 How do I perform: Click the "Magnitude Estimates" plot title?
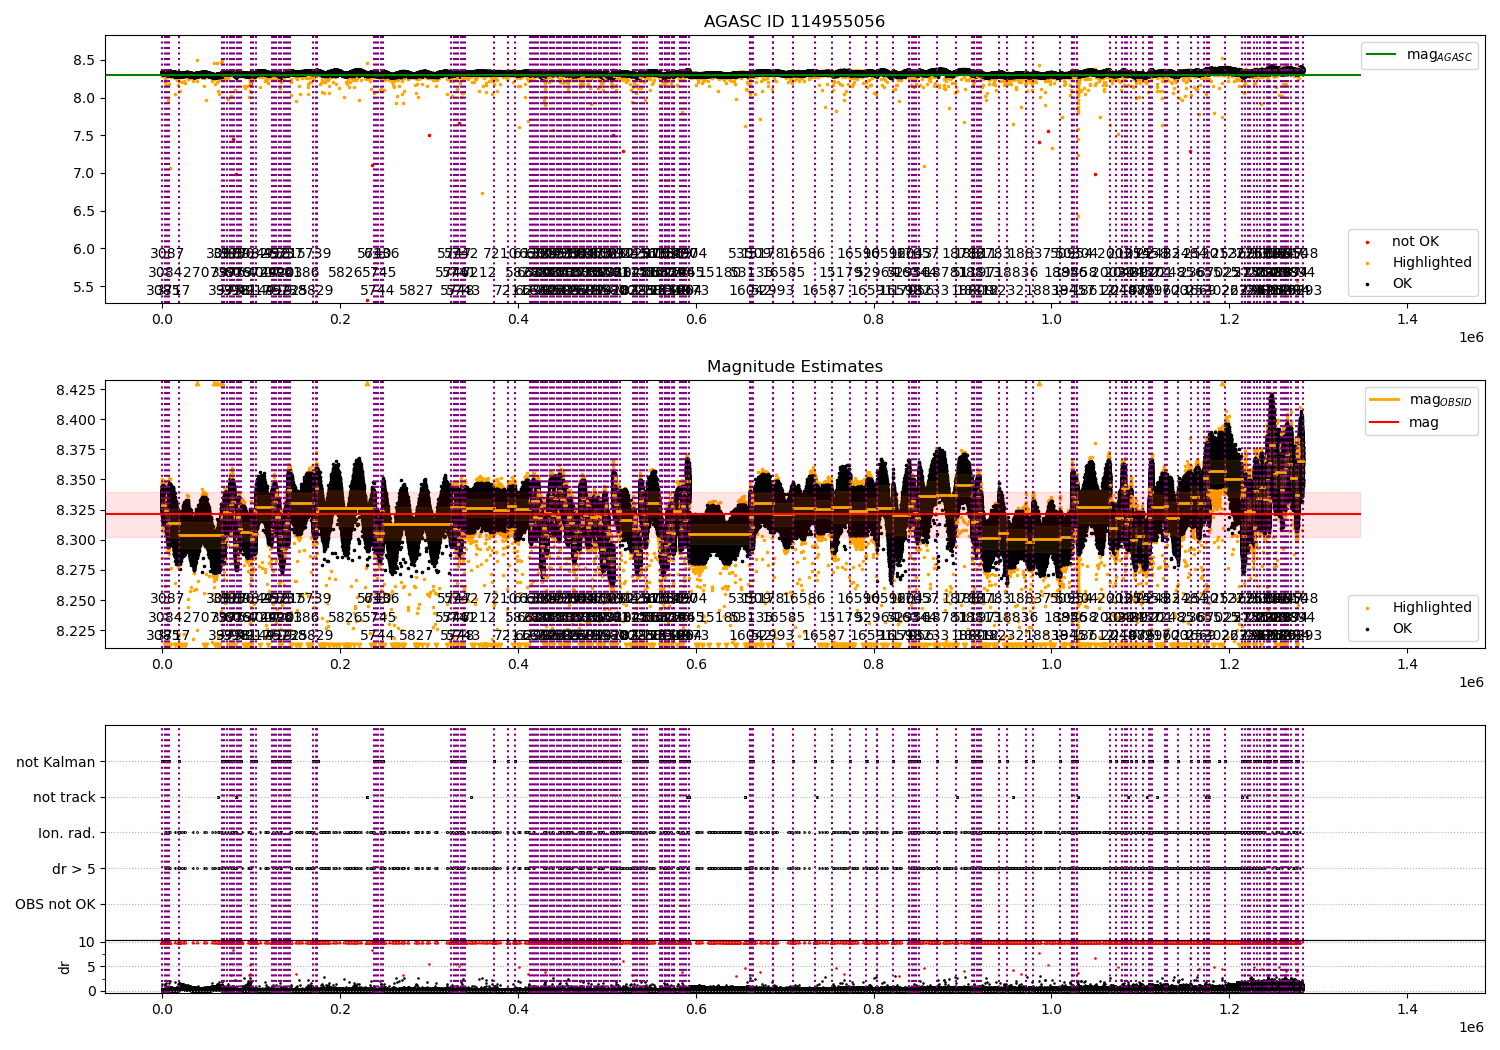[x=794, y=367]
